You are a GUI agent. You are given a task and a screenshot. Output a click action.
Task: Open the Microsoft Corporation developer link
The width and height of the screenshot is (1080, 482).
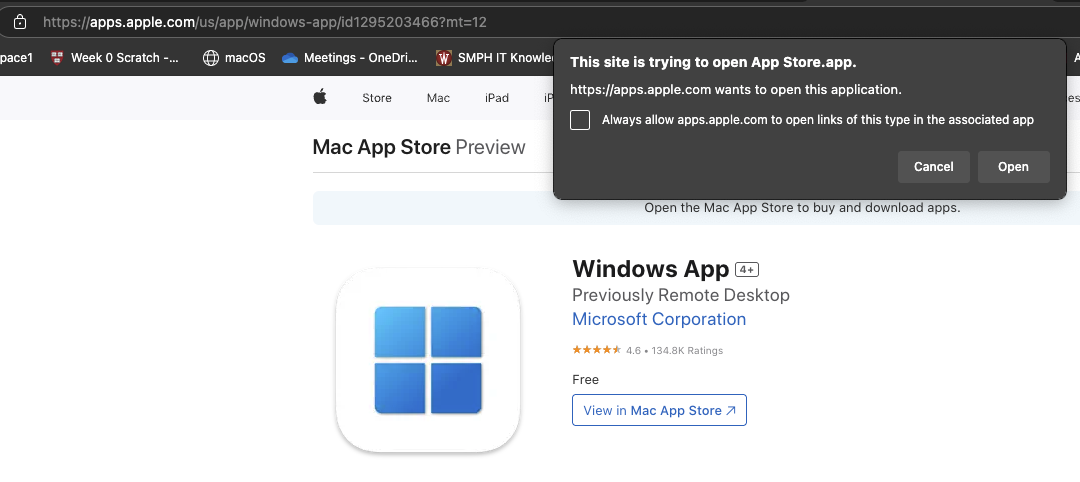click(x=659, y=319)
